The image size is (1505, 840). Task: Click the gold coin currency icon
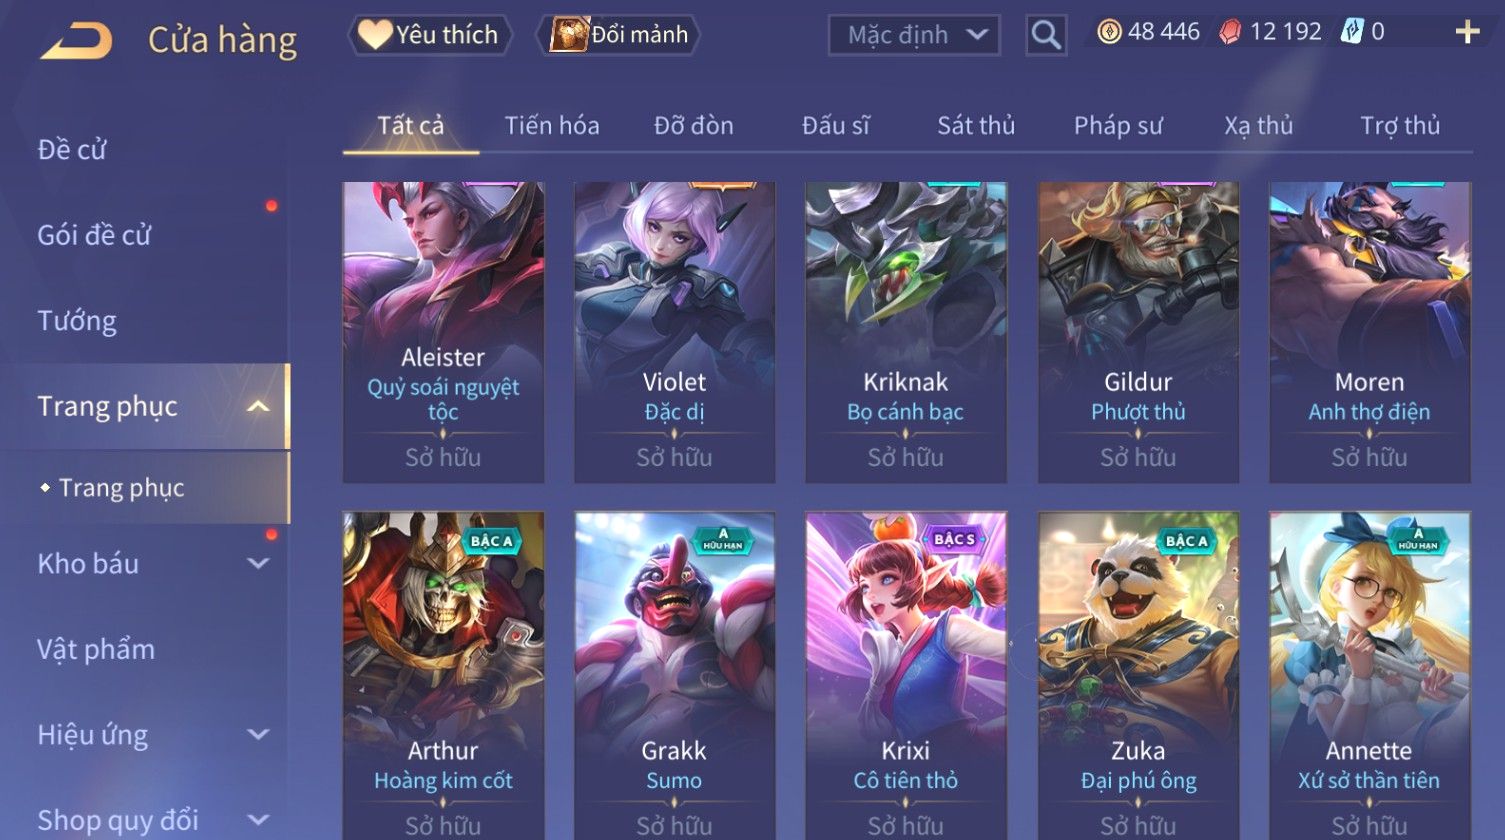1109,32
